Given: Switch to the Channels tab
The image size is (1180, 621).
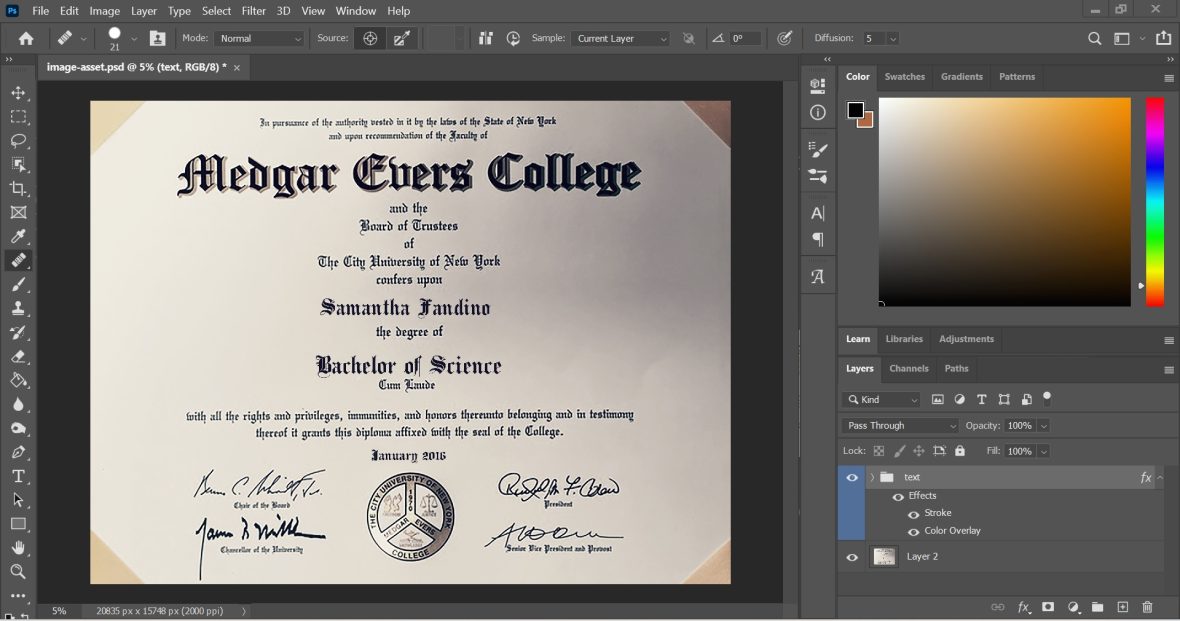Looking at the screenshot, I should (908, 368).
